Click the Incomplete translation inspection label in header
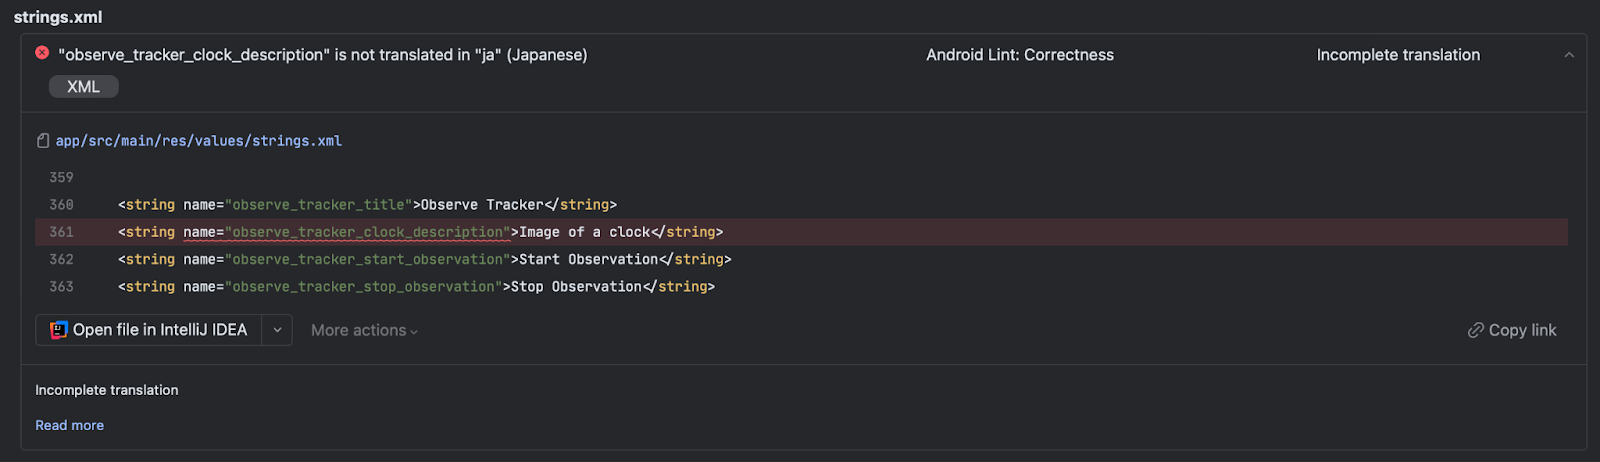Screen dimensions: 1600x462 (x=1398, y=55)
